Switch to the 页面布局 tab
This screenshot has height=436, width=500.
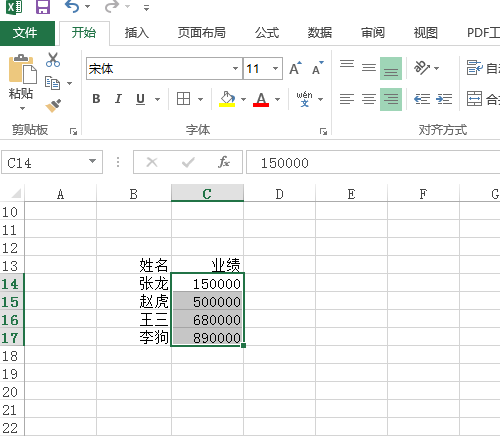pos(202,33)
